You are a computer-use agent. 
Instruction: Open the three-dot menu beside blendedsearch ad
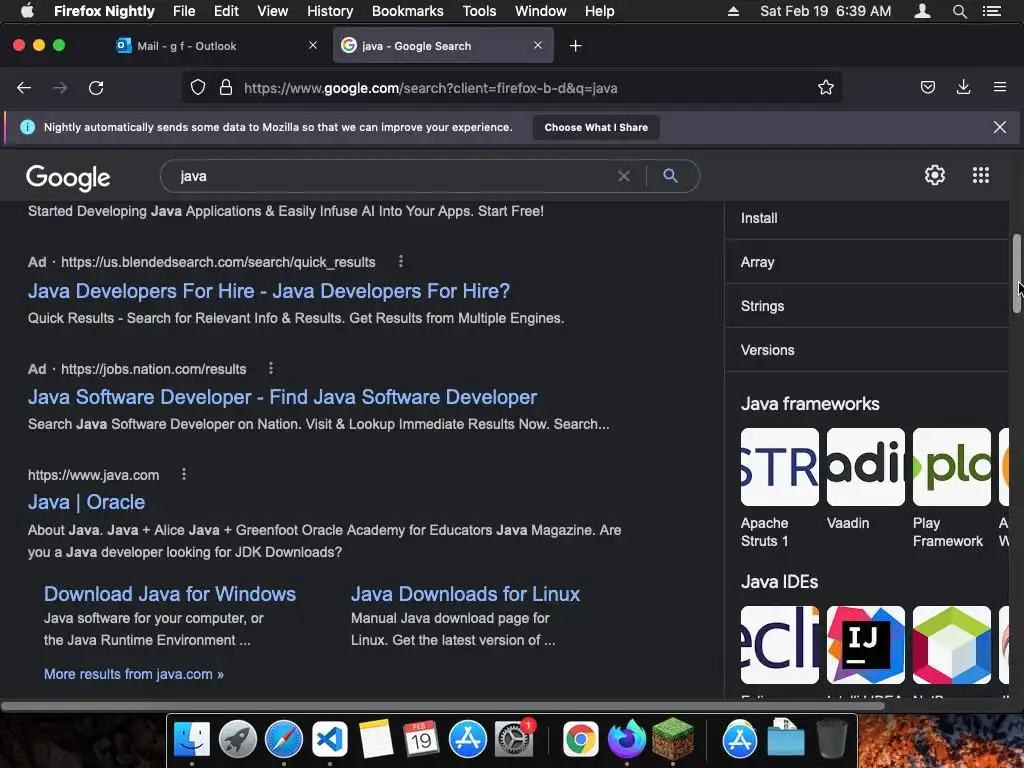click(x=401, y=262)
